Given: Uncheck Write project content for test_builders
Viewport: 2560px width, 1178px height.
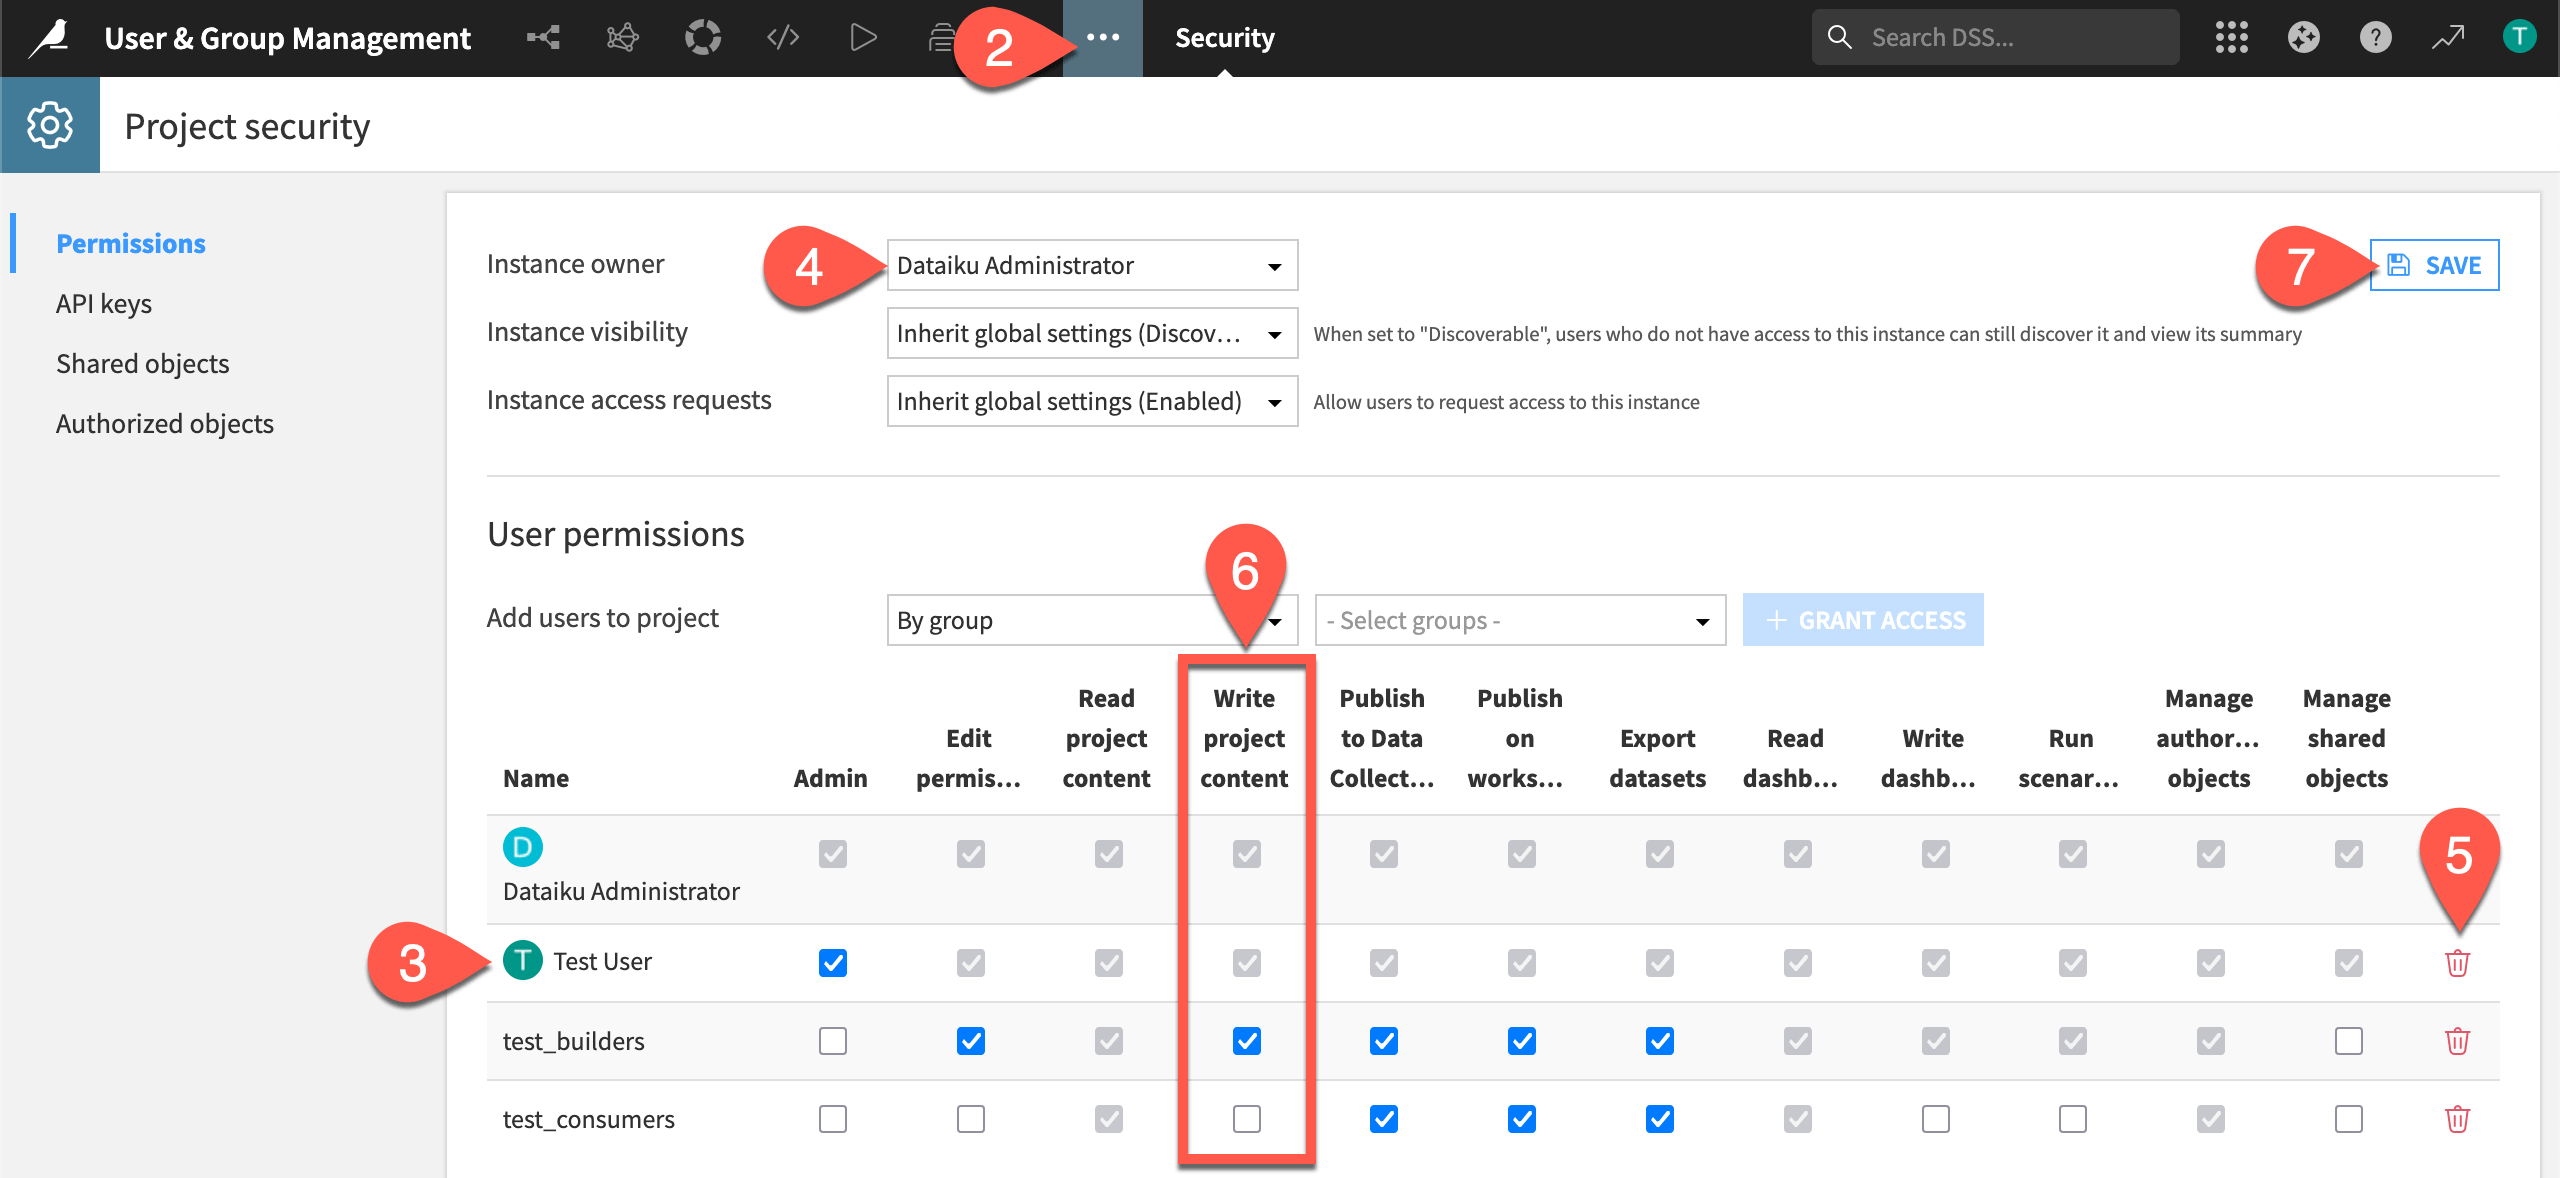Looking at the screenshot, I should [x=1246, y=1041].
